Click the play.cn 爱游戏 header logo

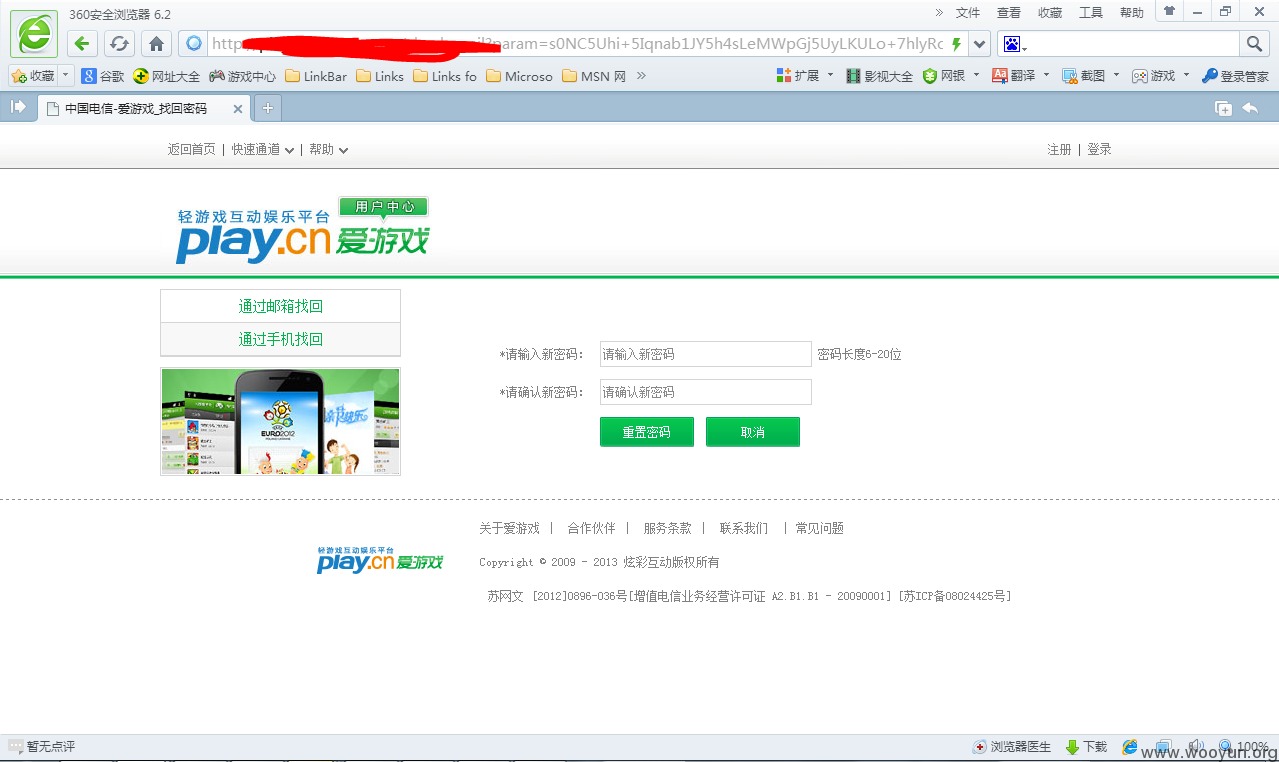pyautogui.click(x=303, y=231)
